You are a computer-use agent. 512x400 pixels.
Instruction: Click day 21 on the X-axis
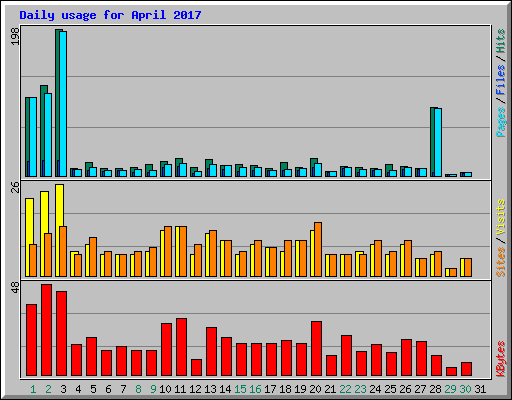pyautogui.click(x=330, y=389)
